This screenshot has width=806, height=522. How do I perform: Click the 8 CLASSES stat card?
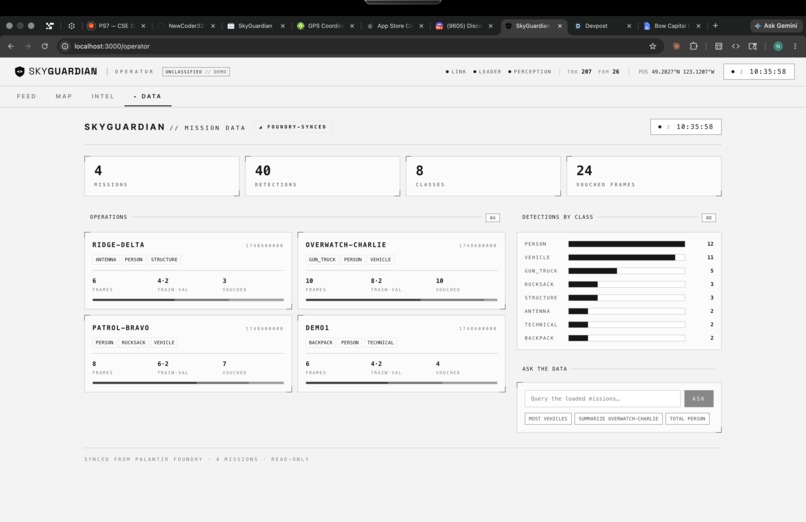pyautogui.click(x=483, y=176)
